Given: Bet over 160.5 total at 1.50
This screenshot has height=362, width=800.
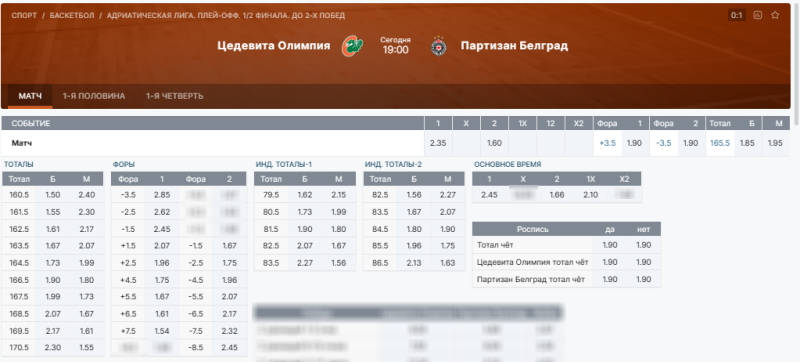Looking at the screenshot, I should pyautogui.click(x=53, y=195).
